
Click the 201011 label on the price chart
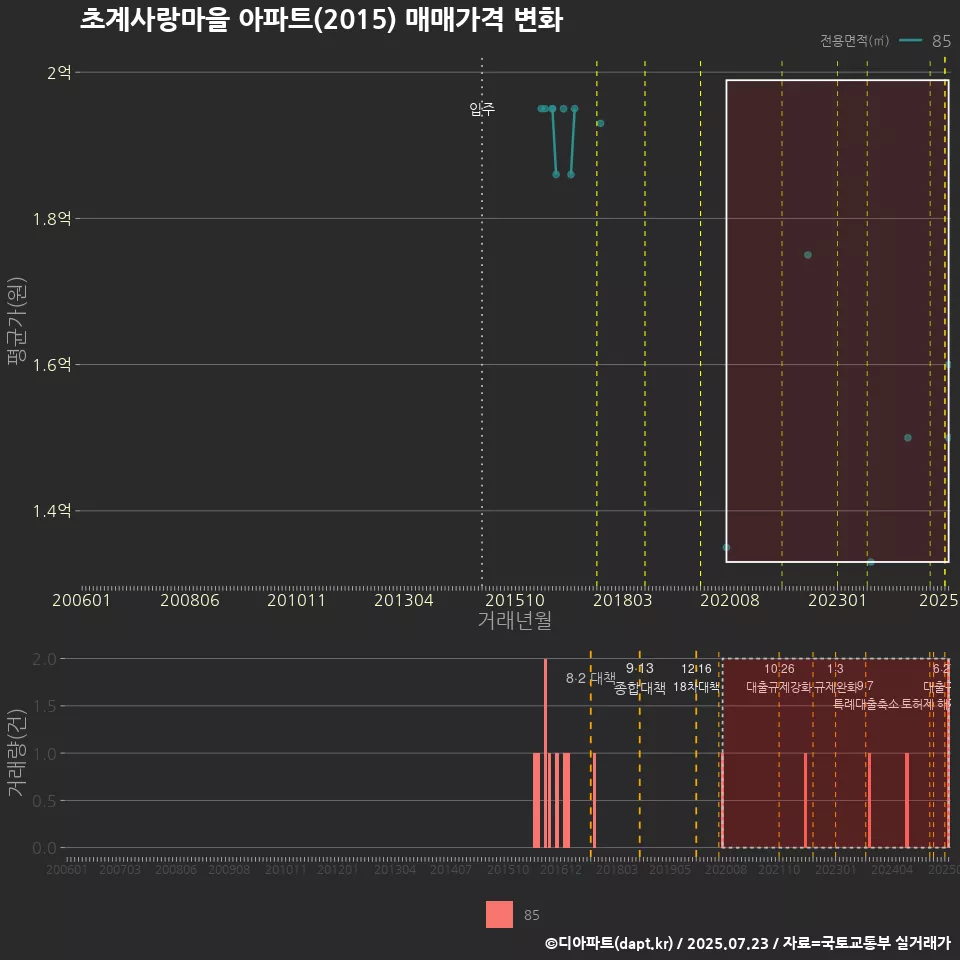tap(296, 600)
